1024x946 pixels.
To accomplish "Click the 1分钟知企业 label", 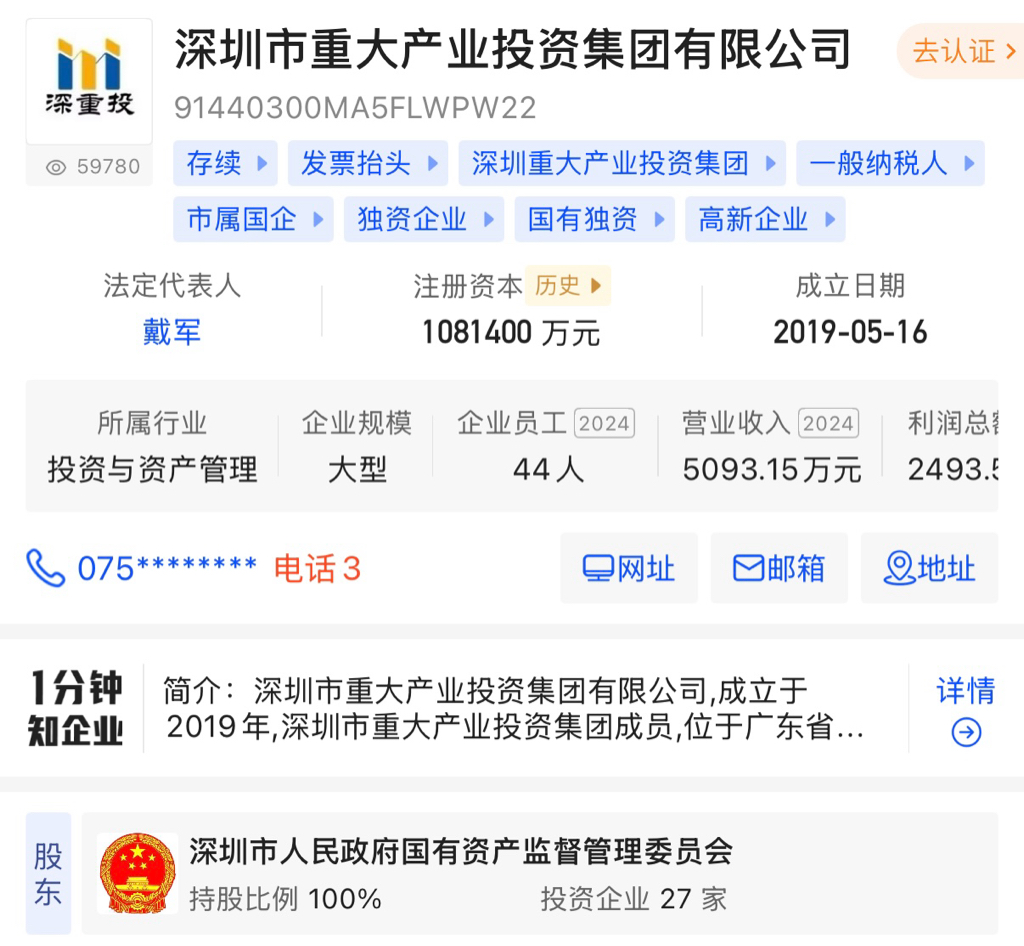I will [x=76, y=708].
